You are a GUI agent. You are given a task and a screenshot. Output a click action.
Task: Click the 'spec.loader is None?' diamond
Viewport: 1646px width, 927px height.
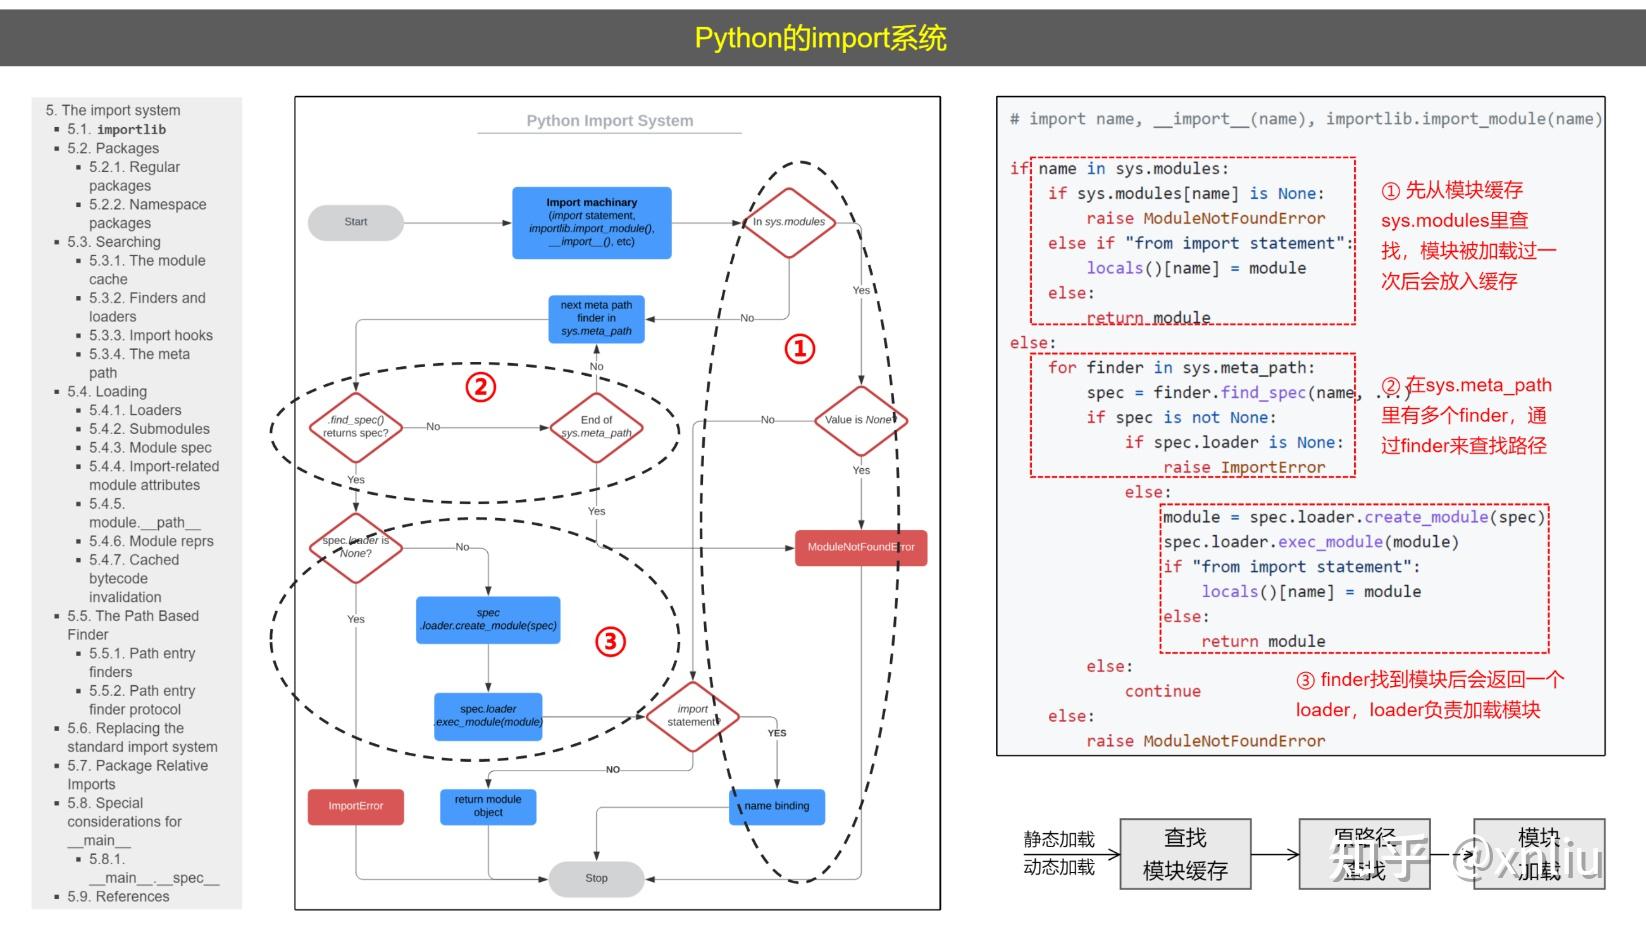(x=355, y=549)
